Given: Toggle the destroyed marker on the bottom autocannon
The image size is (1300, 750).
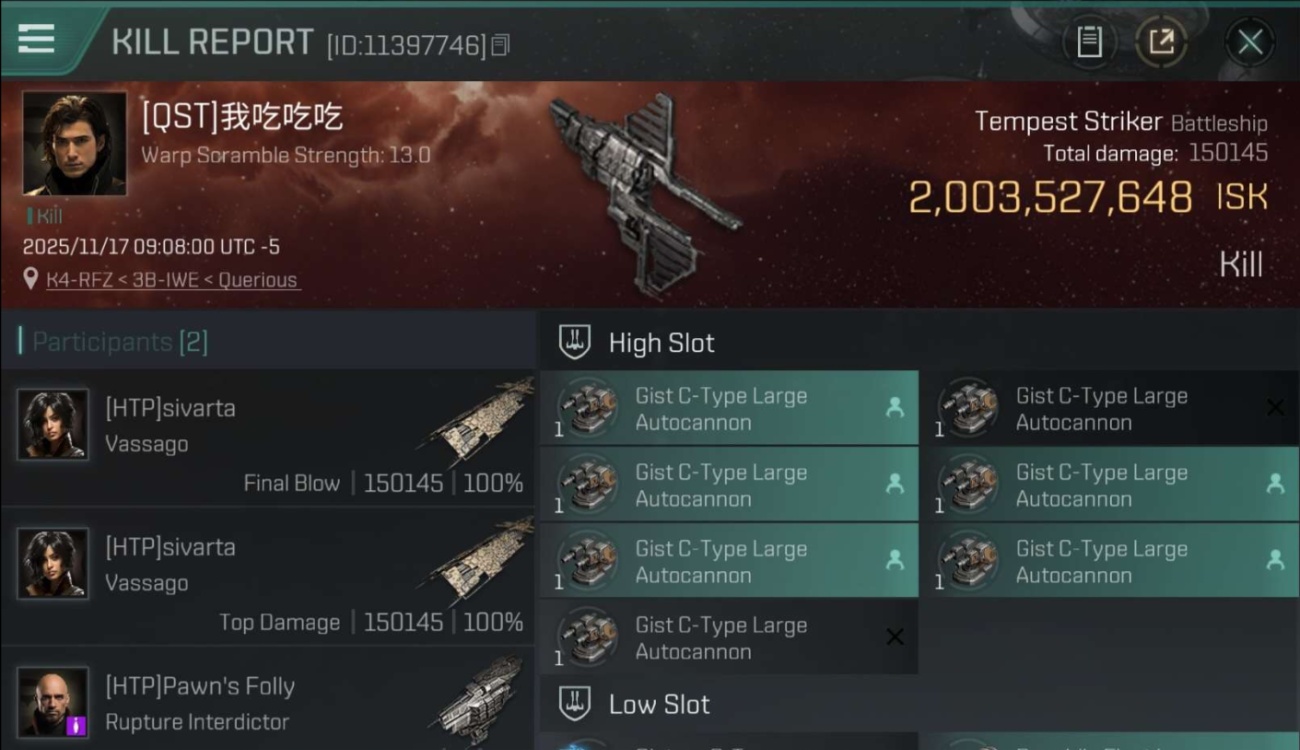Looking at the screenshot, I should [895, 637].
